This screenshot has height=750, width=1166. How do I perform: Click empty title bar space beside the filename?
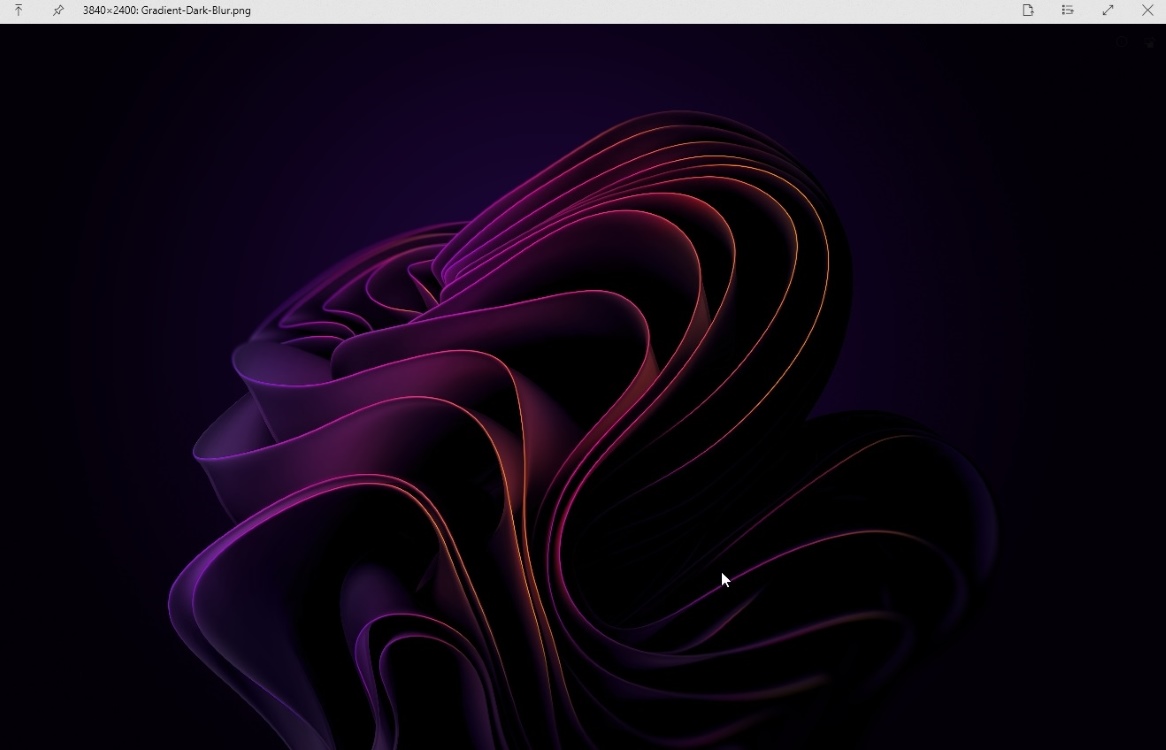(x=600, y=11)
